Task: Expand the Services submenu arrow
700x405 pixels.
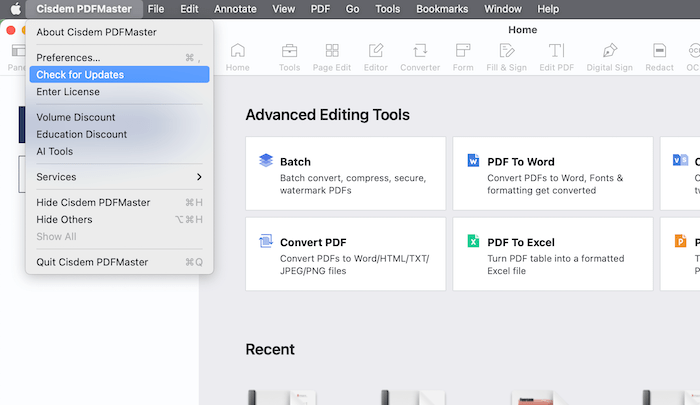Action: [199, 177]
